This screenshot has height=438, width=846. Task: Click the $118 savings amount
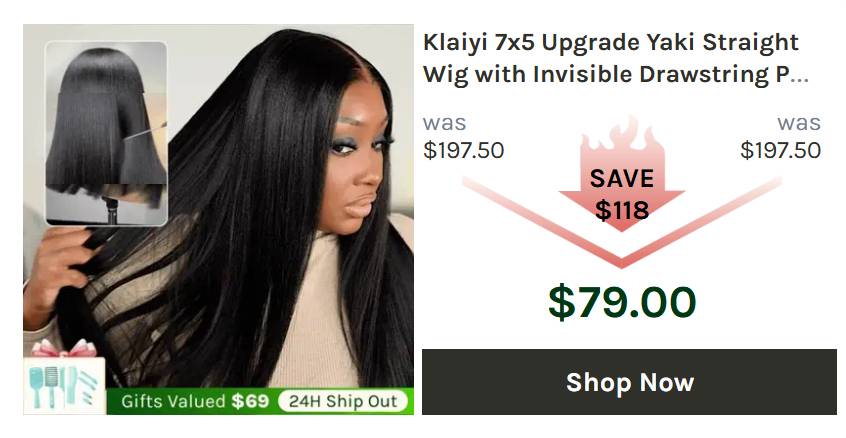pos(622,210)
